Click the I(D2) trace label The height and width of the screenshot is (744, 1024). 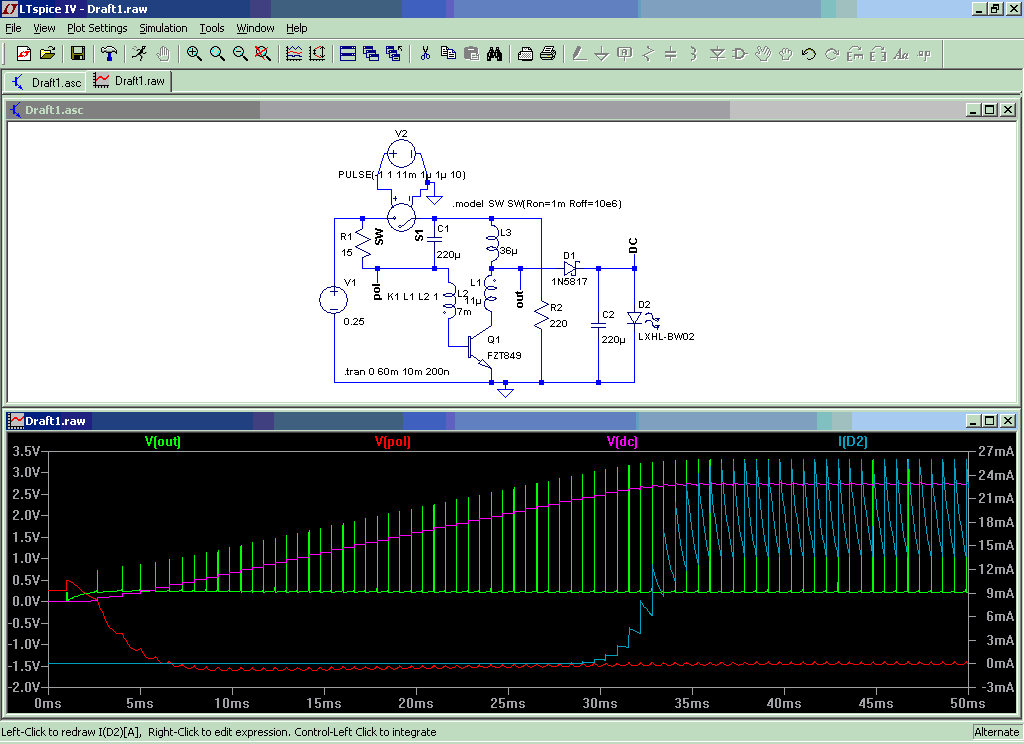click(x=854, y=440)
